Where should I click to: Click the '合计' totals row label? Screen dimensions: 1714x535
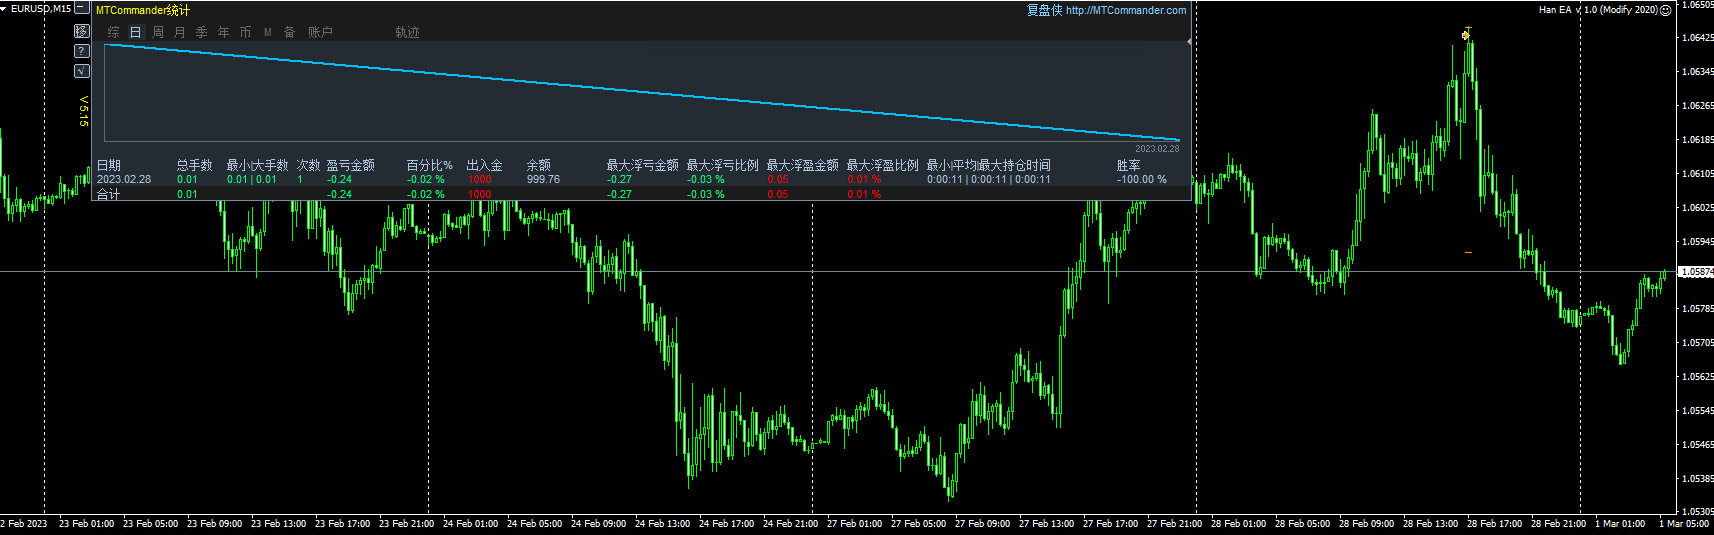click(x=109, y=194)
